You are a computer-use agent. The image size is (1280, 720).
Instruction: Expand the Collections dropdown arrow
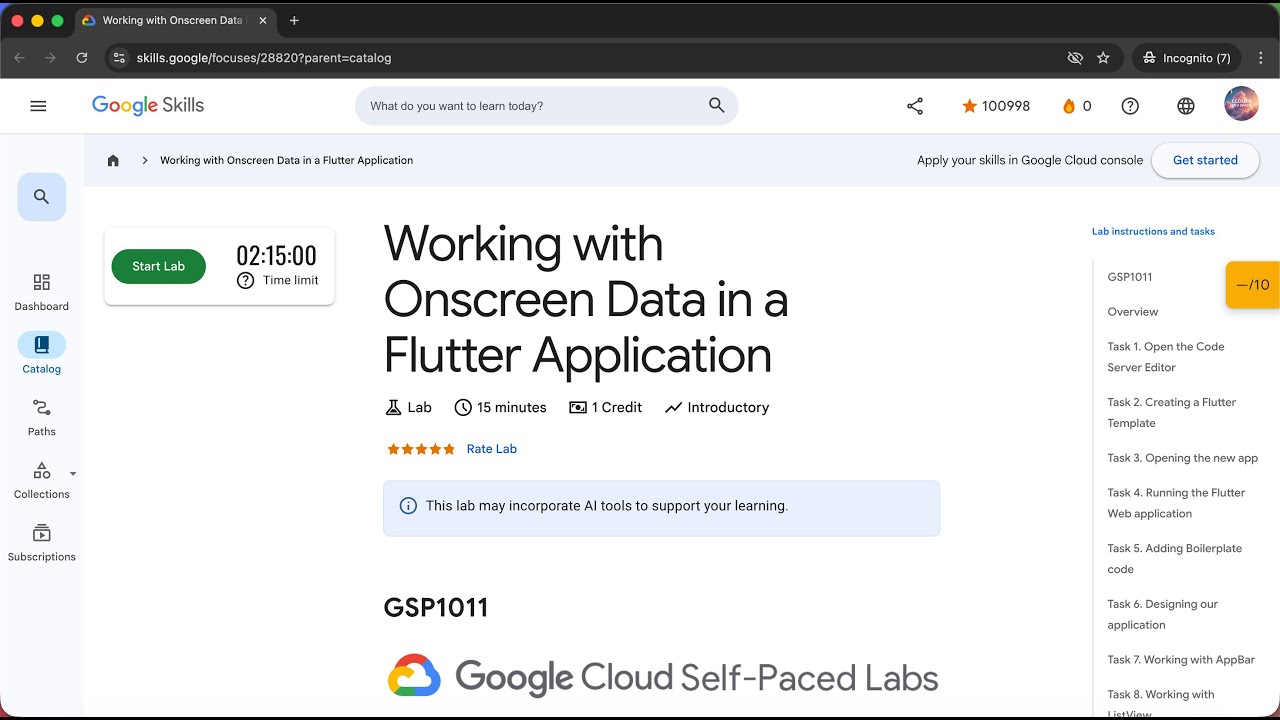coord(73,474)
